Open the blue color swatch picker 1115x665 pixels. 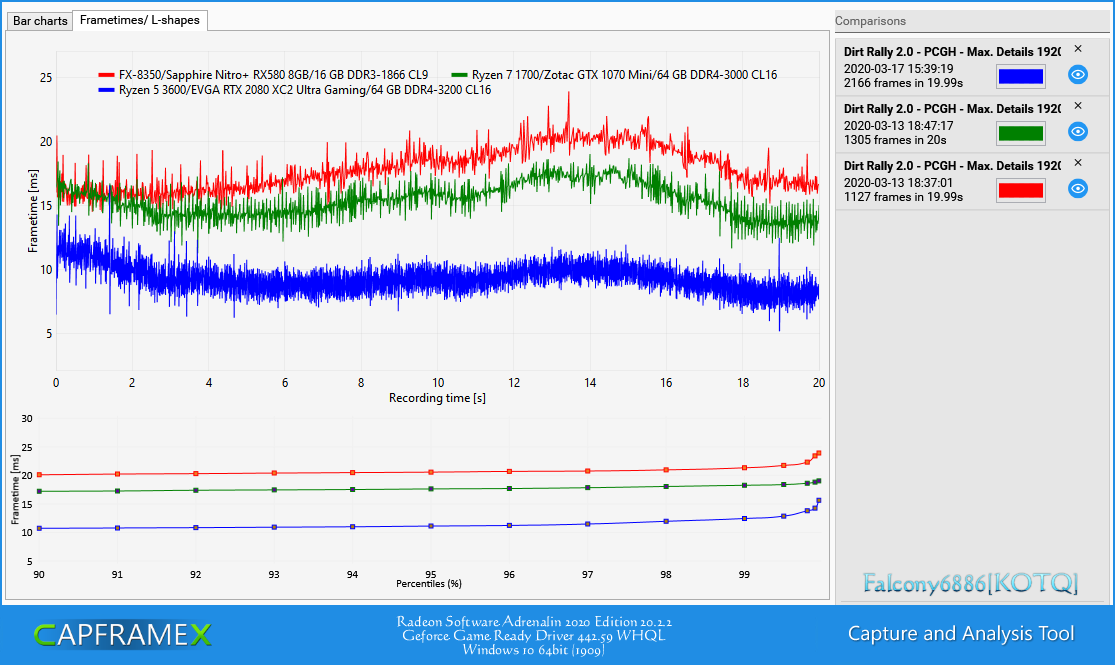point(1020,76)
